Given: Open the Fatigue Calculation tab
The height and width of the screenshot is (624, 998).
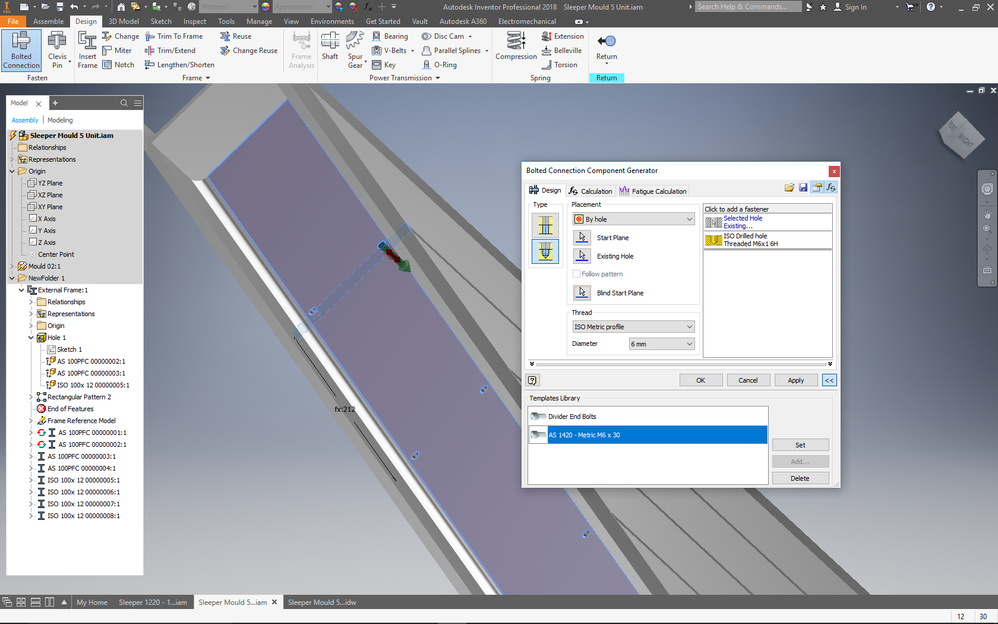Looking at the screenshot, I should point(653,191).
